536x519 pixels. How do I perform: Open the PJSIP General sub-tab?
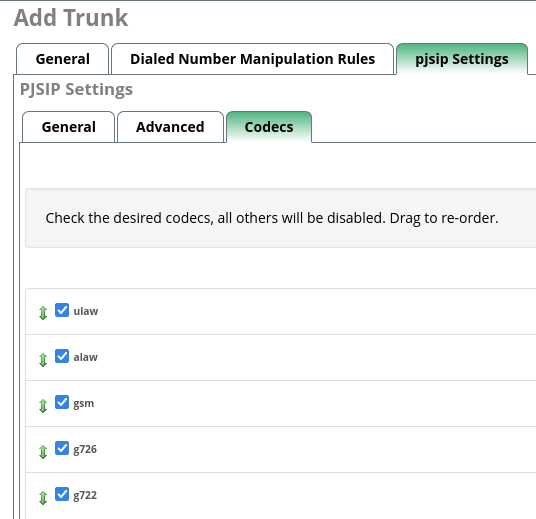click(68, 127)
